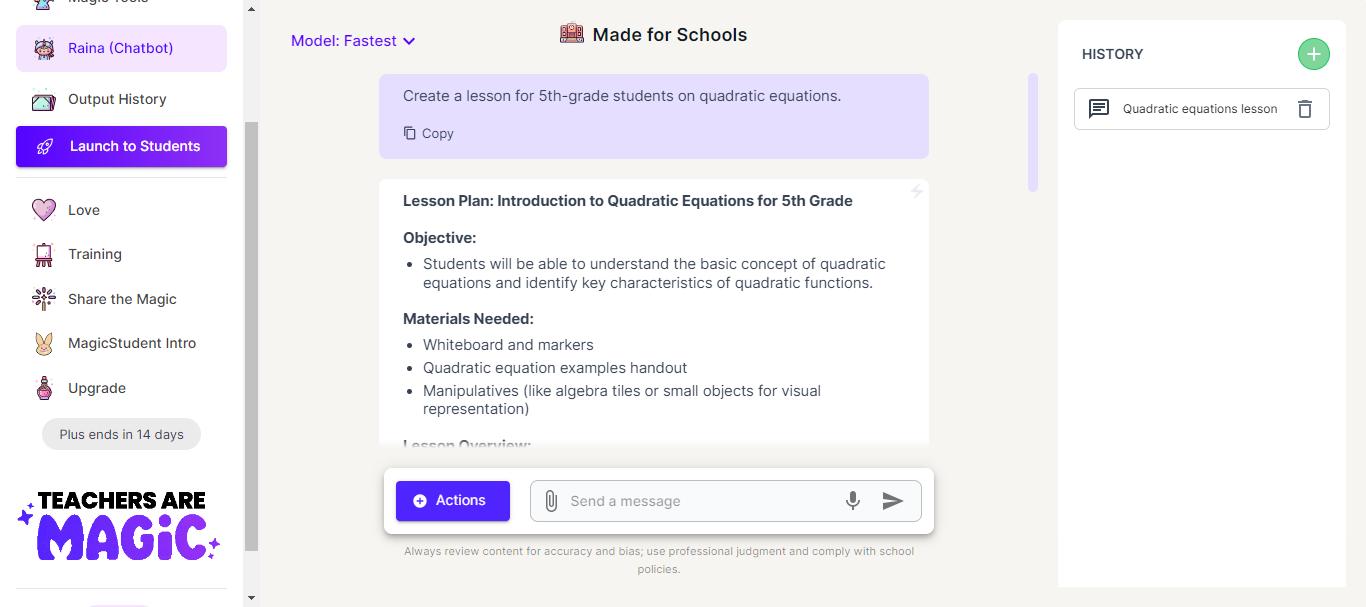1366x607 pixels.
Task: Open the Model: Fastest dropdown
Action: click(353, 41)
